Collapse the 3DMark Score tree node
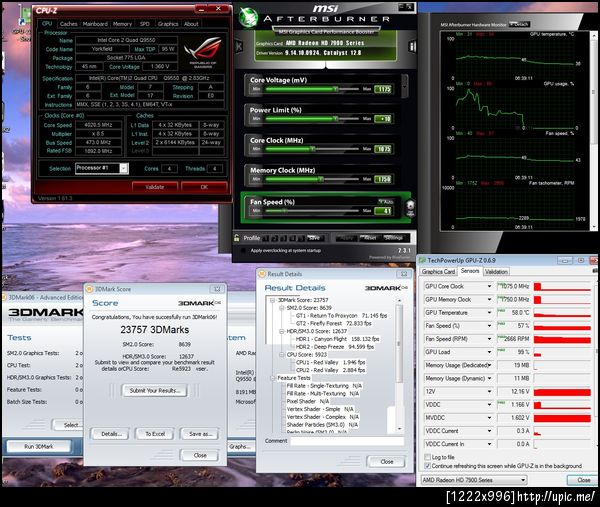 point(272,300)
